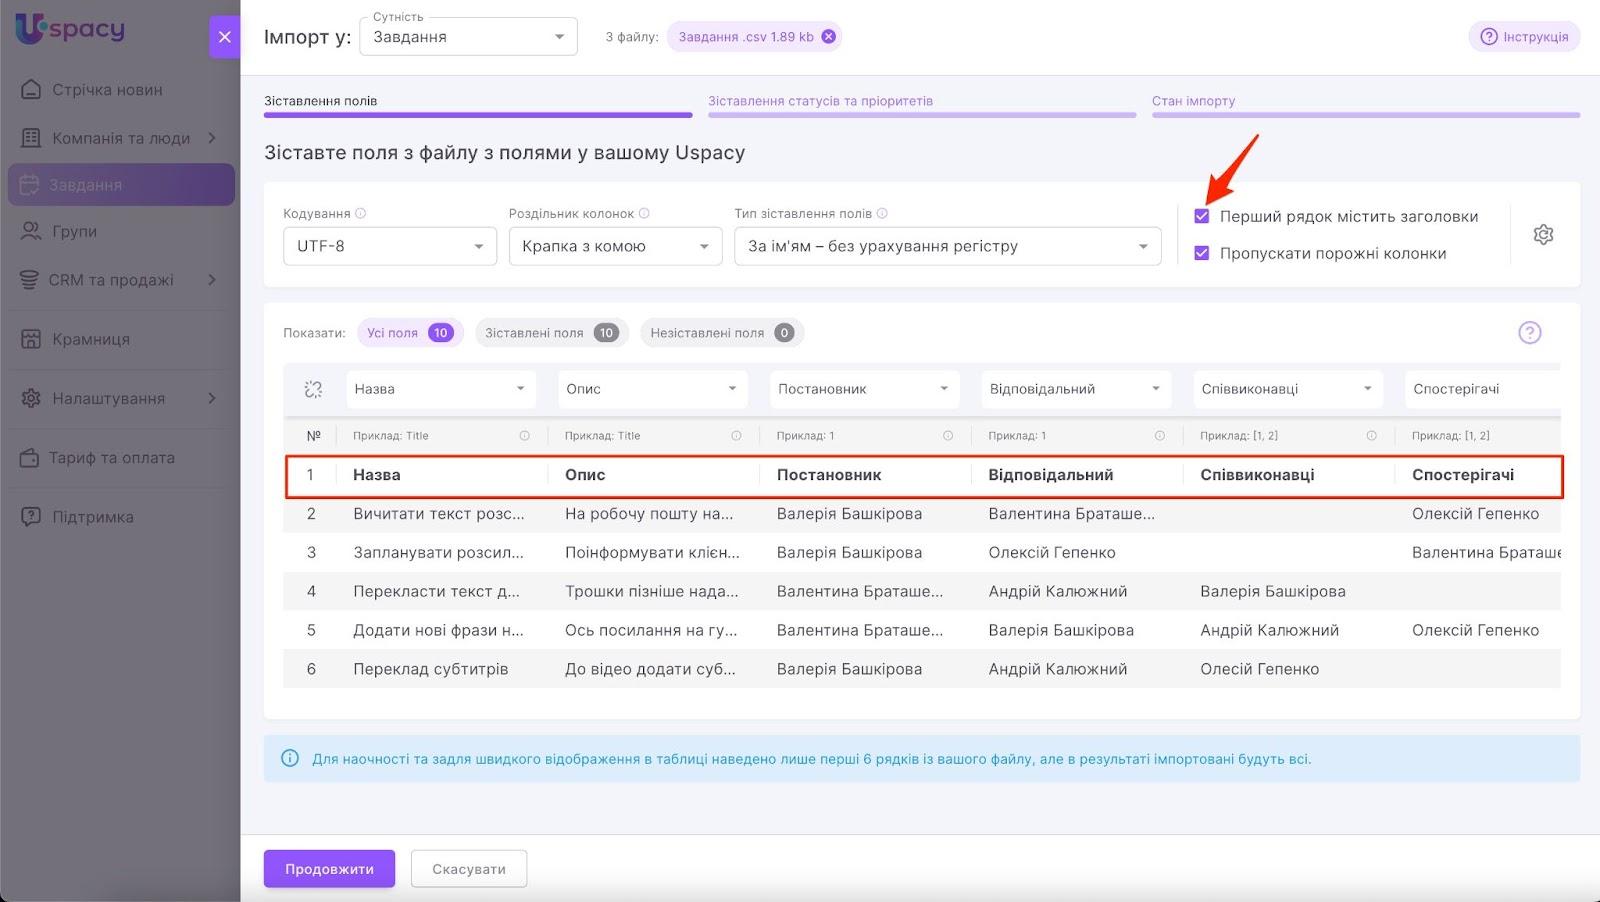The width and height of the screenshot is (1600, 902).
Task: Switch to Зіставлення статусів та пріоритетів tab
Action: click(820, 101)
